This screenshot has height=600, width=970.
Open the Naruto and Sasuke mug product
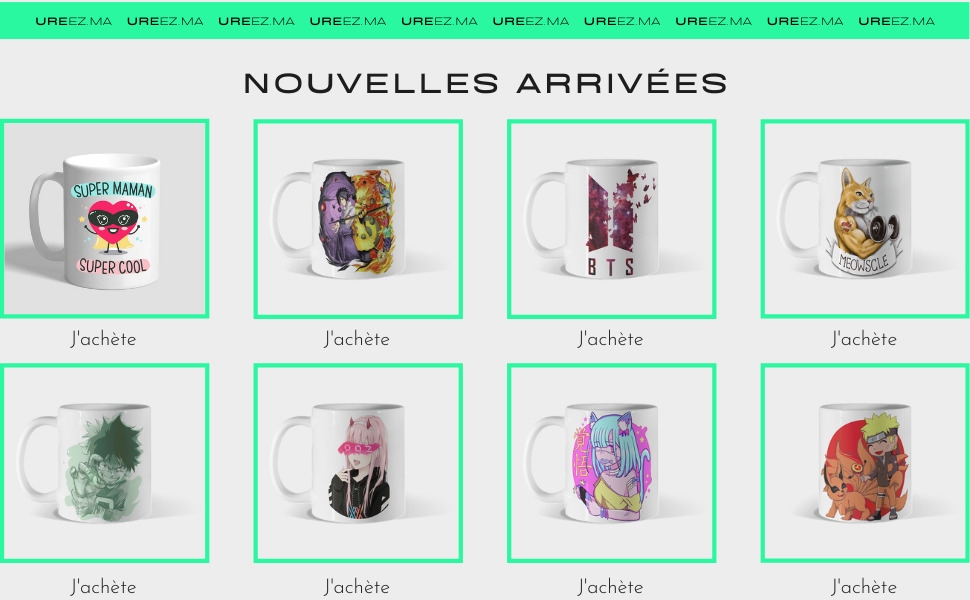click(x=358, y=219)
